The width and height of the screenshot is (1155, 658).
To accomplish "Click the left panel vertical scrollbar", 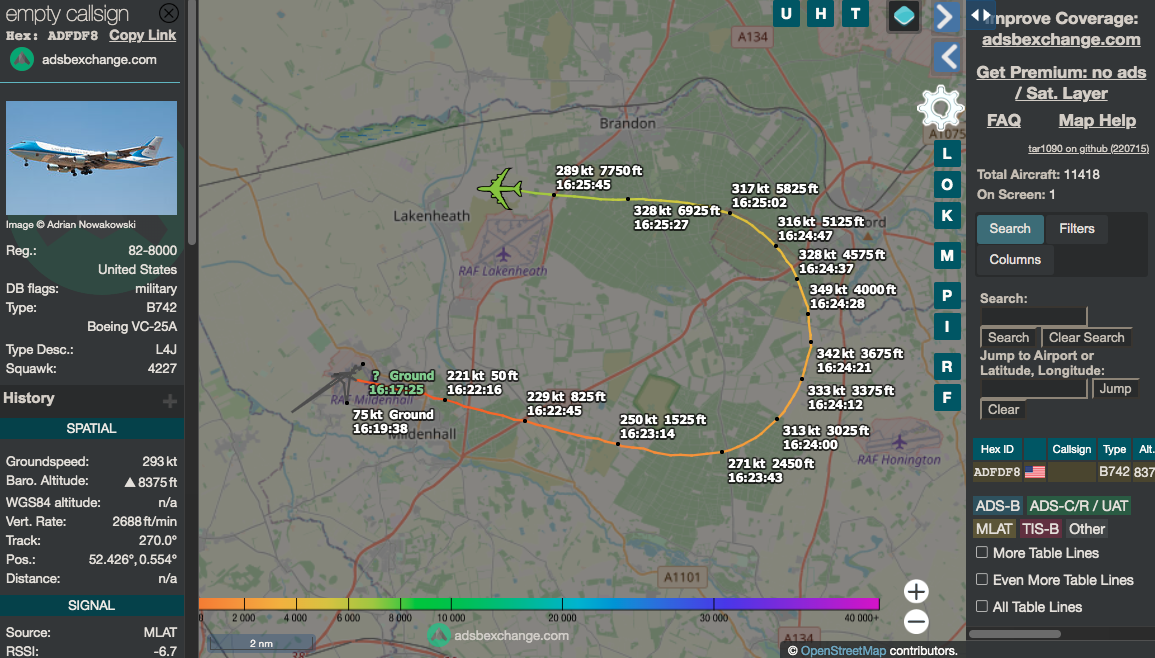I will pyautogui.click(x=192, y=122).
